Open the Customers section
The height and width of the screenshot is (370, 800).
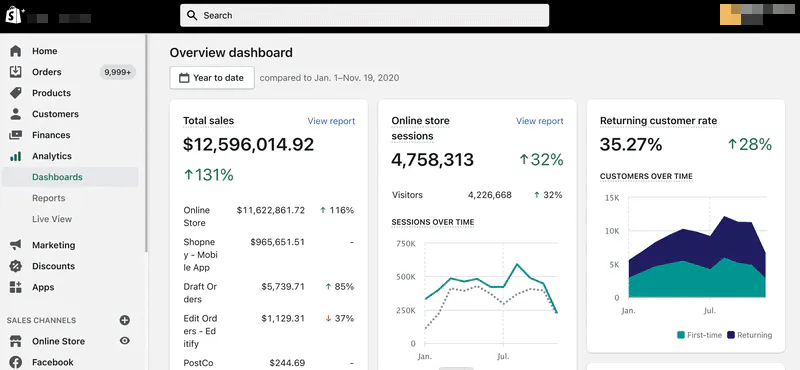pos(55,114)
